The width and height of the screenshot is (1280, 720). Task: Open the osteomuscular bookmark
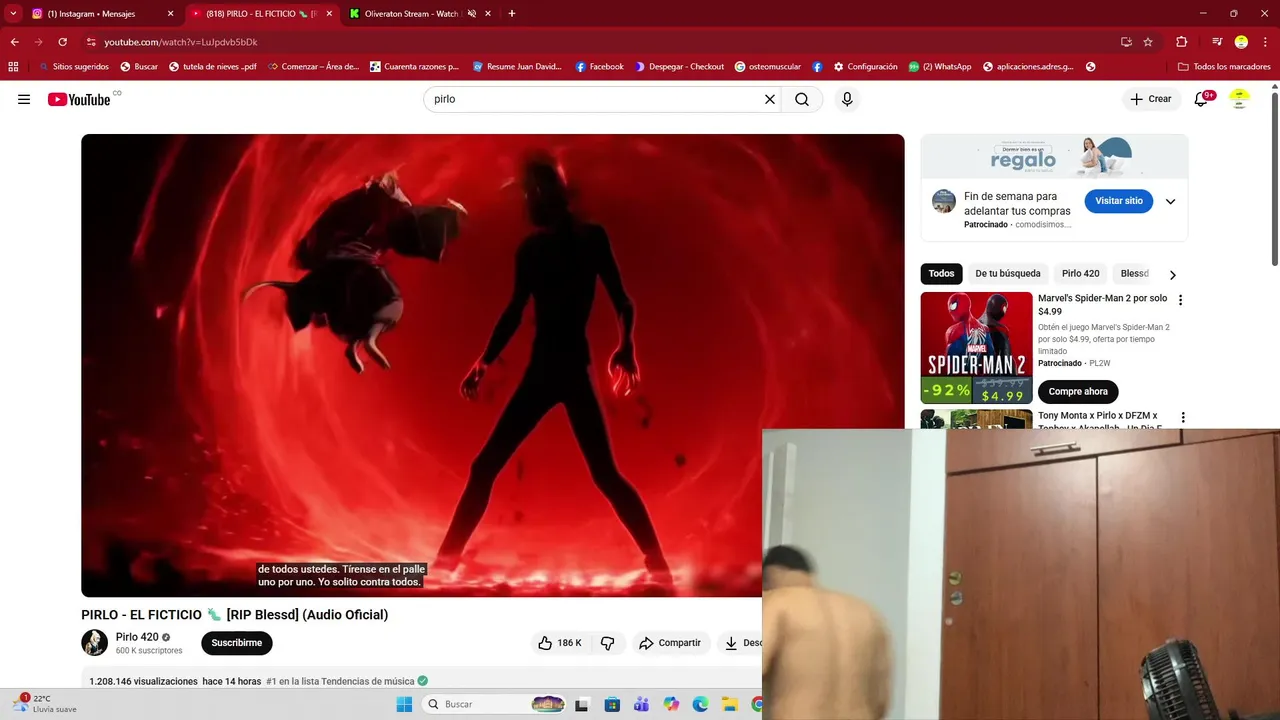(768, 67)
